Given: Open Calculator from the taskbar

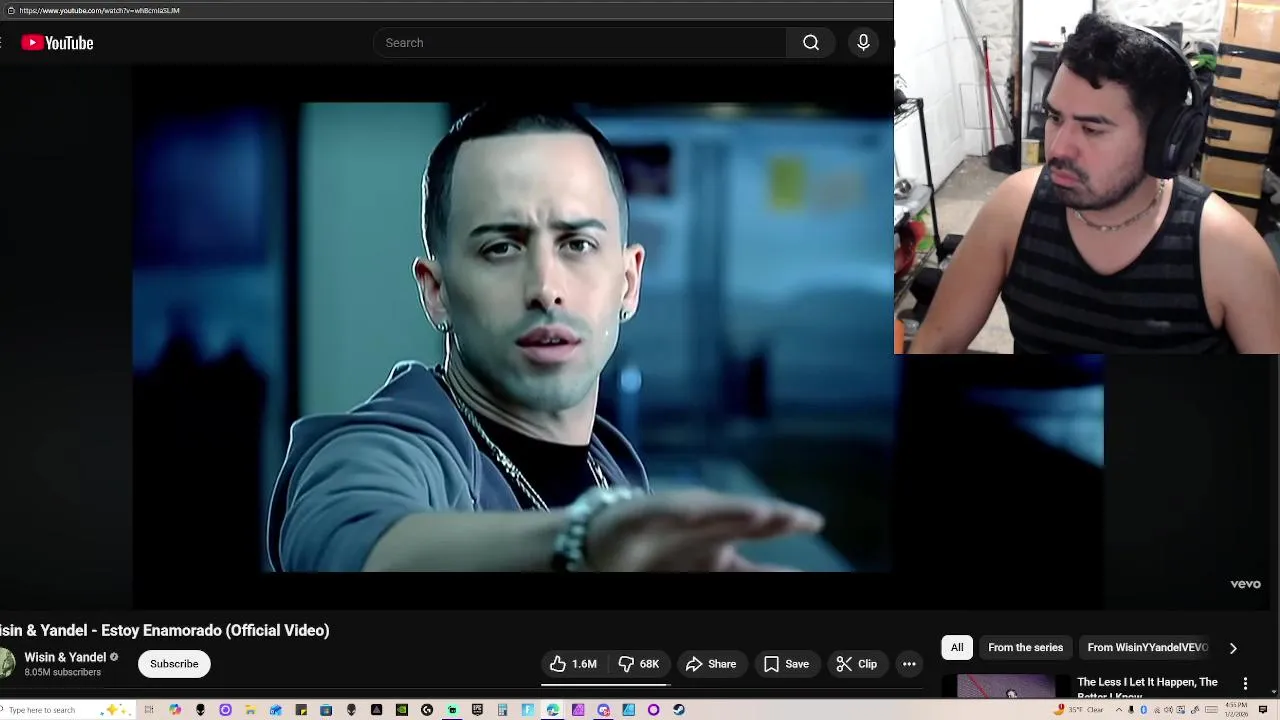Looking at the screenshot, I should [x=502, y=710].
